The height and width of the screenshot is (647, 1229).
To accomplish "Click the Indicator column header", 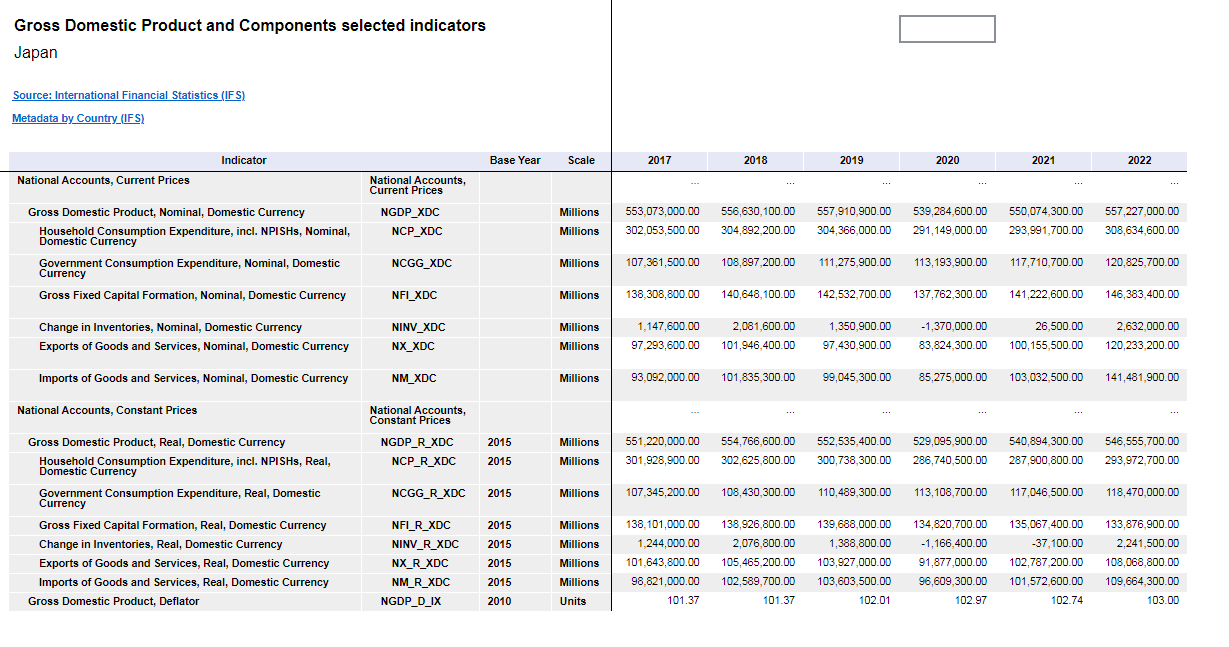I will [x=244, y=160].
